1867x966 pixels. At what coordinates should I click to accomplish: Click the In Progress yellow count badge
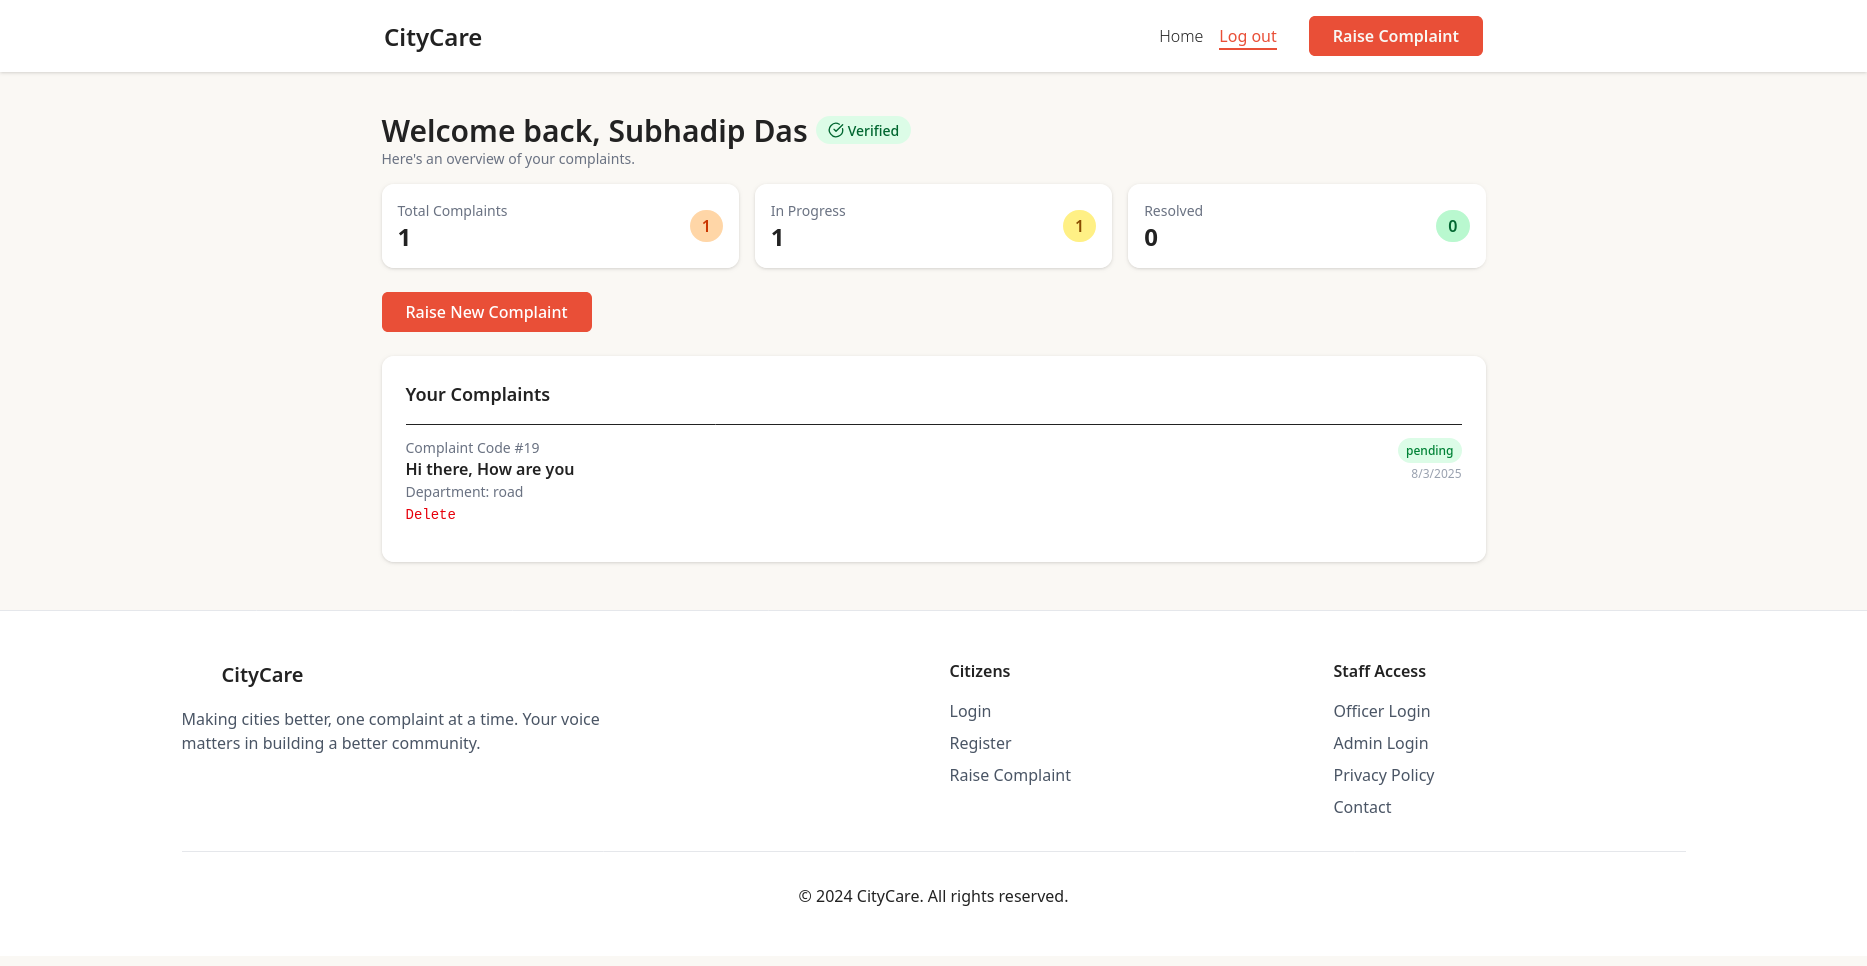coord(1079,226)
